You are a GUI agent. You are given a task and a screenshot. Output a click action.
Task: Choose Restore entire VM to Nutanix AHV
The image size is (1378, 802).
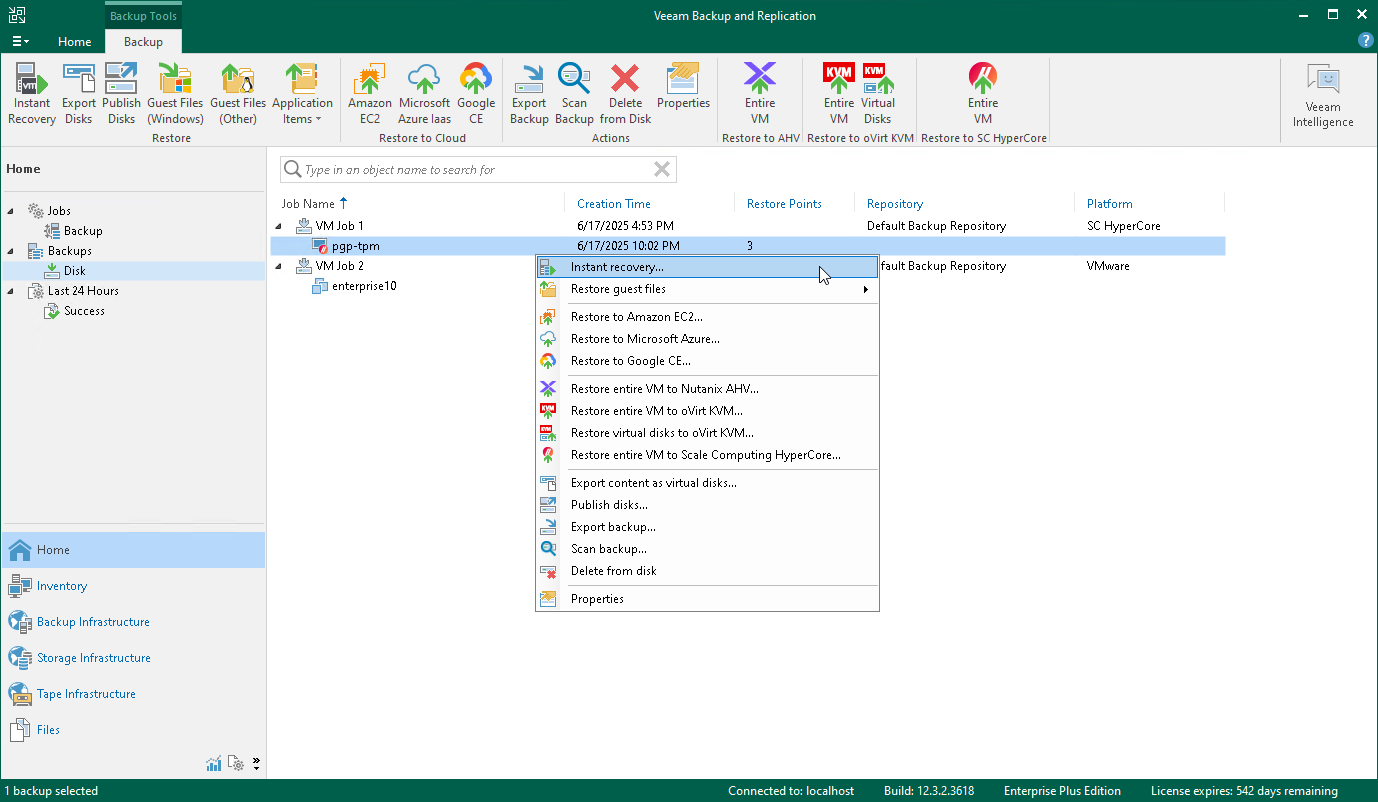[x=707, y=389]
